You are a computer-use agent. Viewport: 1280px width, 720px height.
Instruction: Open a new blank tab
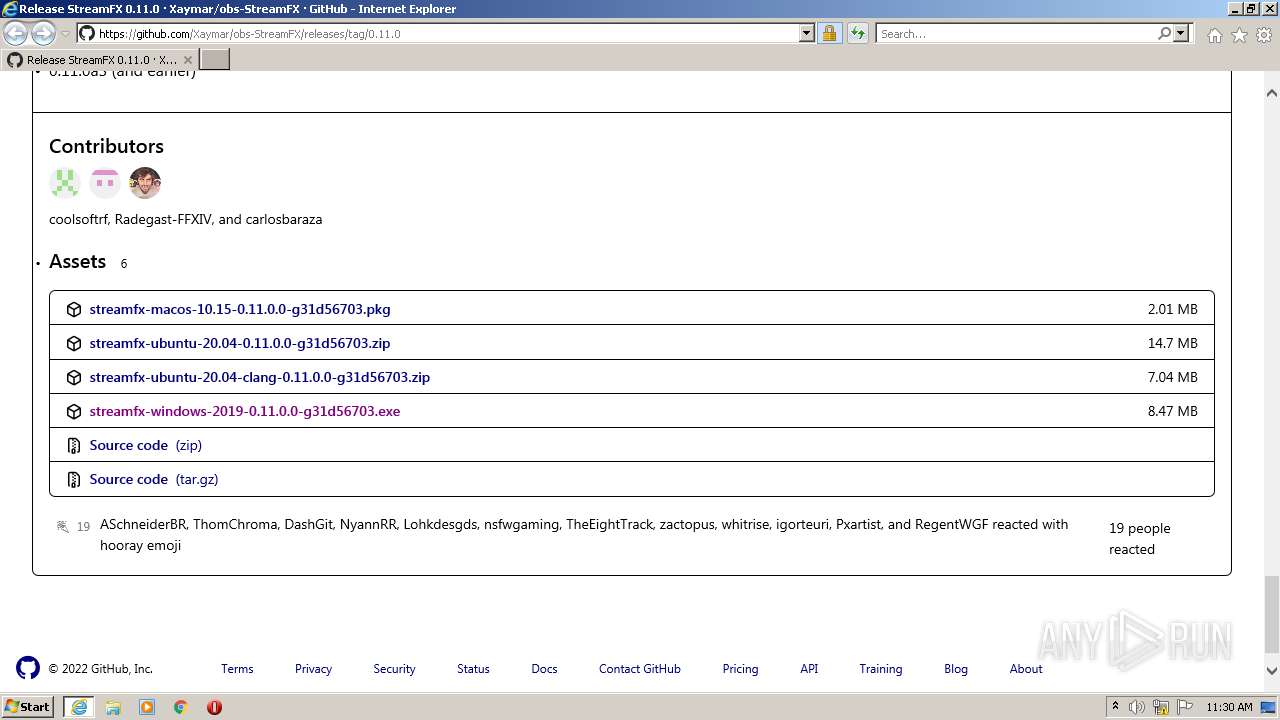click(215, 60)
